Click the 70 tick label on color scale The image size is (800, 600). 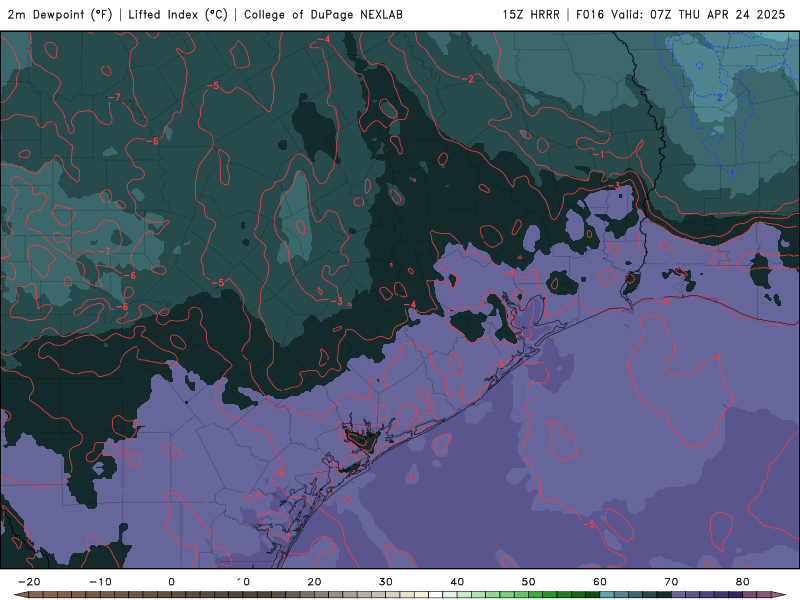(671, 582)
